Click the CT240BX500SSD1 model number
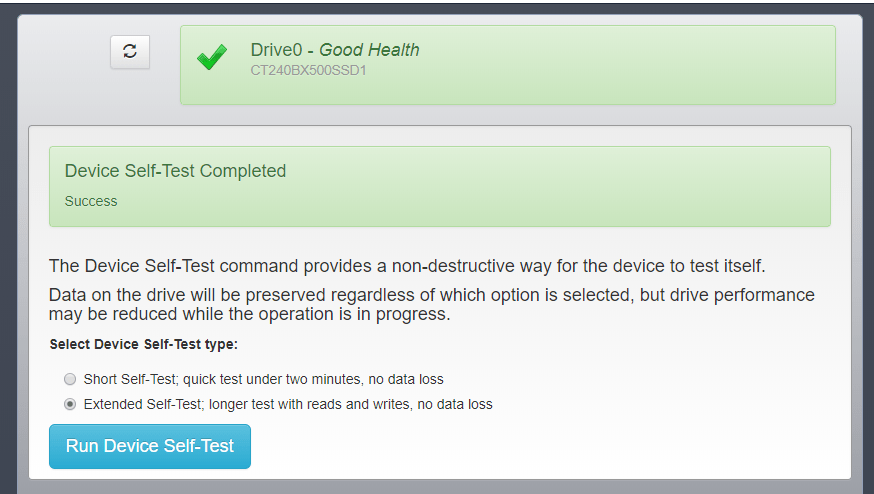 tap(308, 71)
